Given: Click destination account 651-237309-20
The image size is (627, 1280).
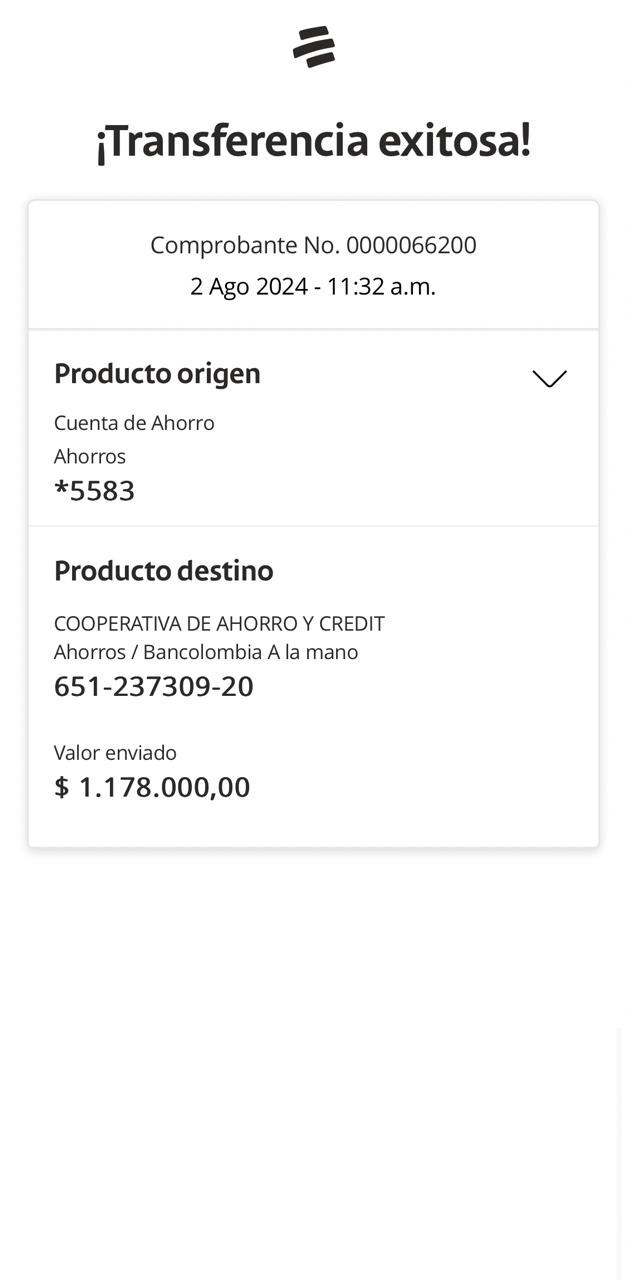Looking at the screenshot, I should click(153, 687).
